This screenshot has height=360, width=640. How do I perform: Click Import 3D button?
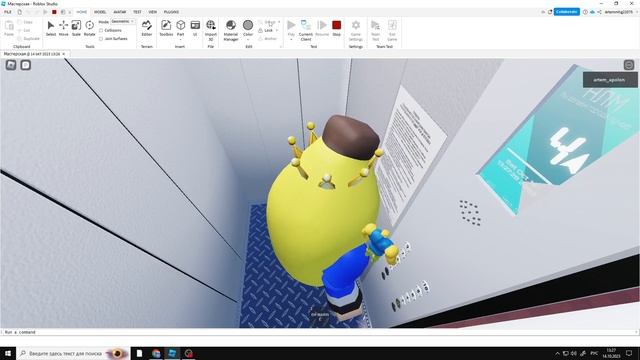[211, 30]
